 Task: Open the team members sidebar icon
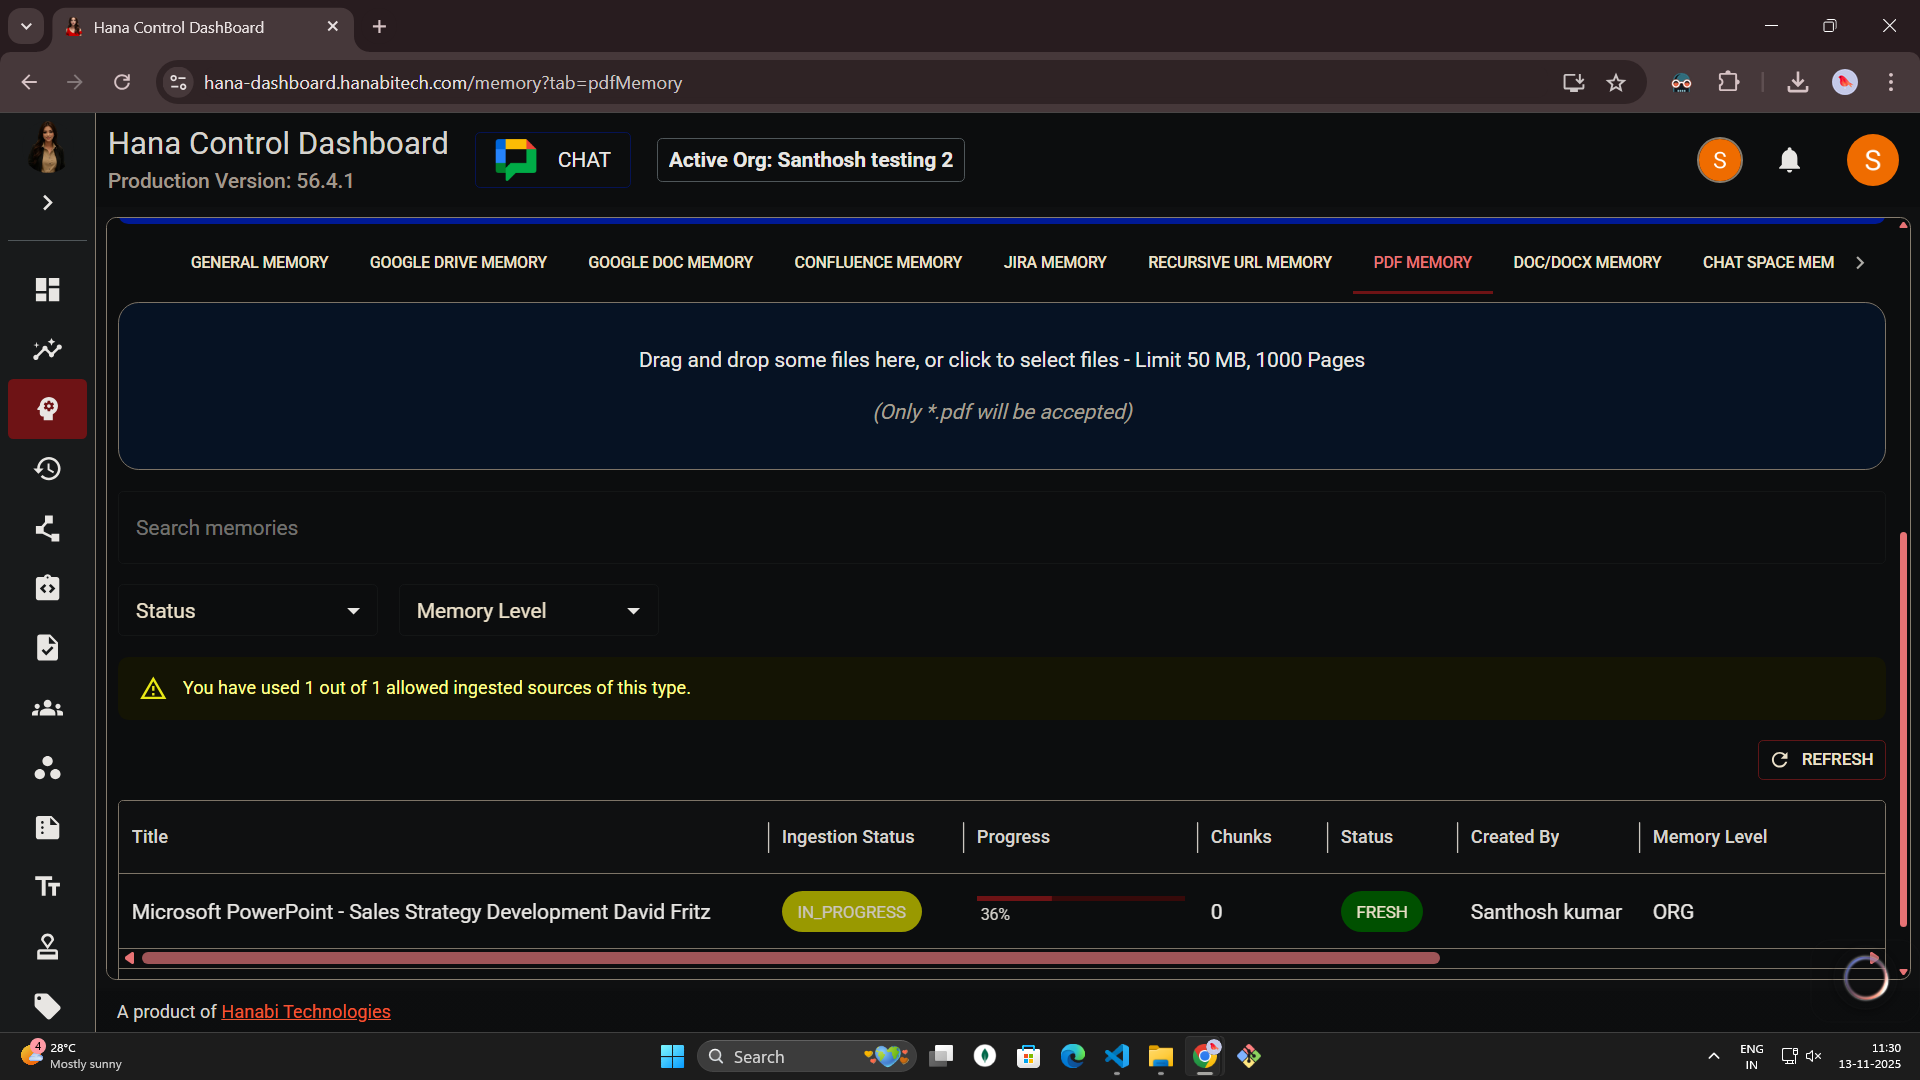pos(47,708)
